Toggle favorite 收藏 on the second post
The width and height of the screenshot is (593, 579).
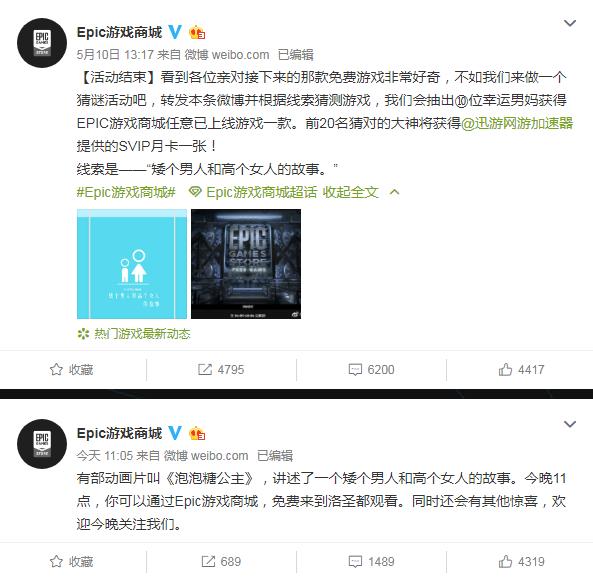pos(71,562)
